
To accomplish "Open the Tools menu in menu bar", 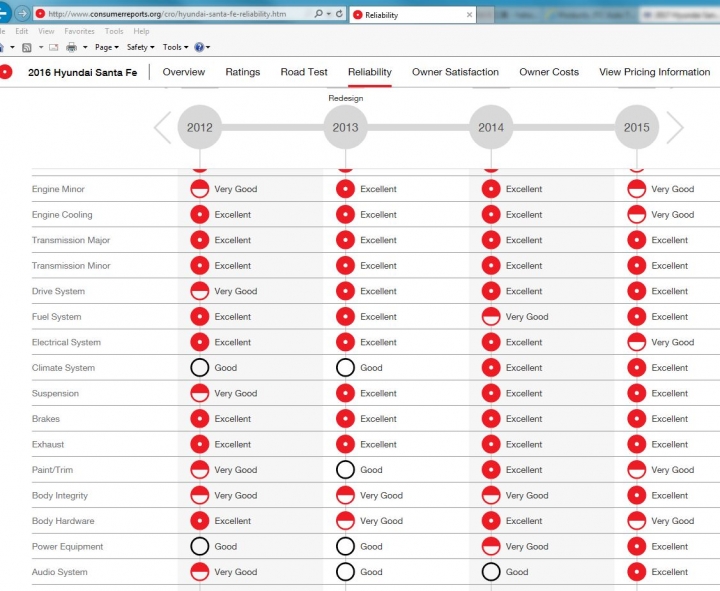I will 114,31.
